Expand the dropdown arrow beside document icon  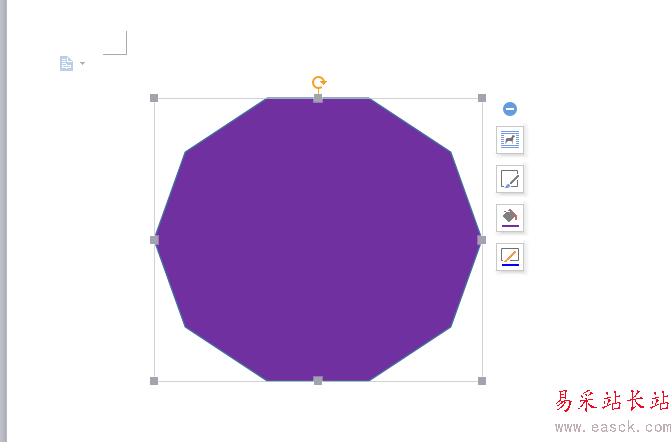(82, 63)
